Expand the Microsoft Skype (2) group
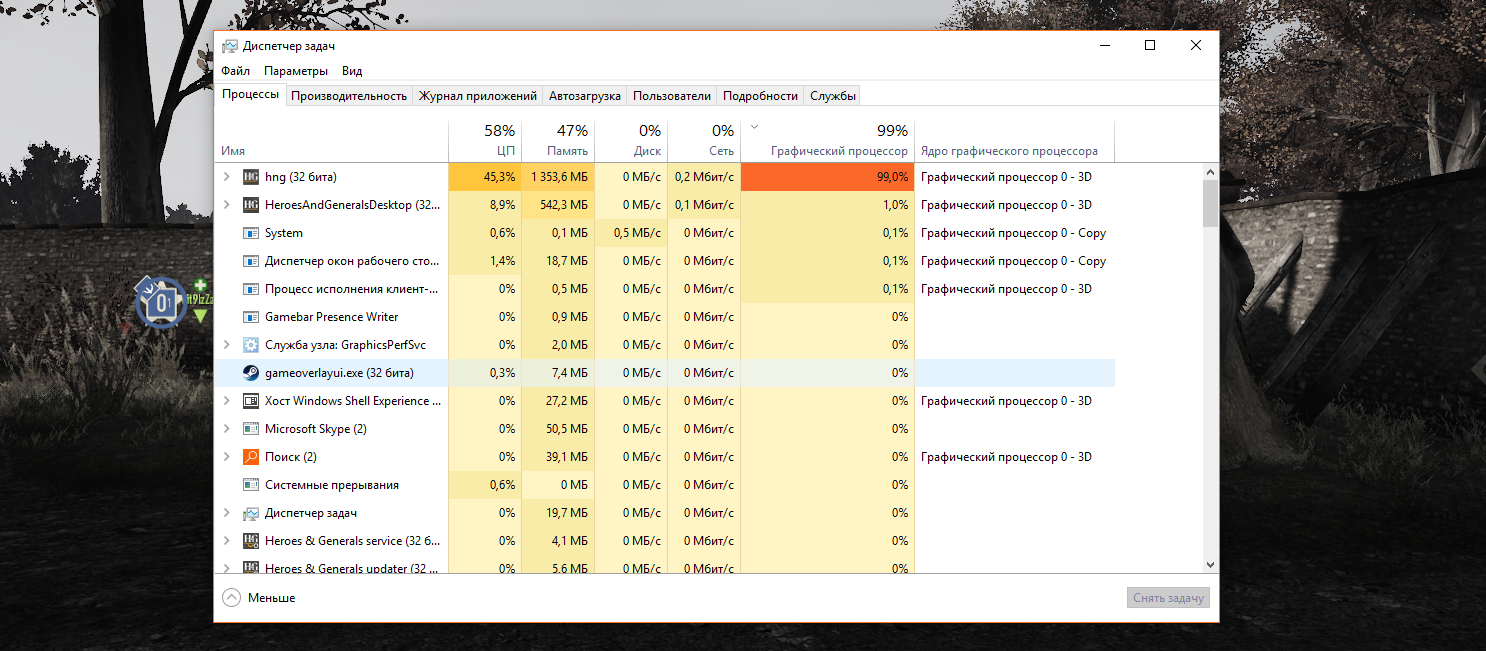 tap(227, 429)
